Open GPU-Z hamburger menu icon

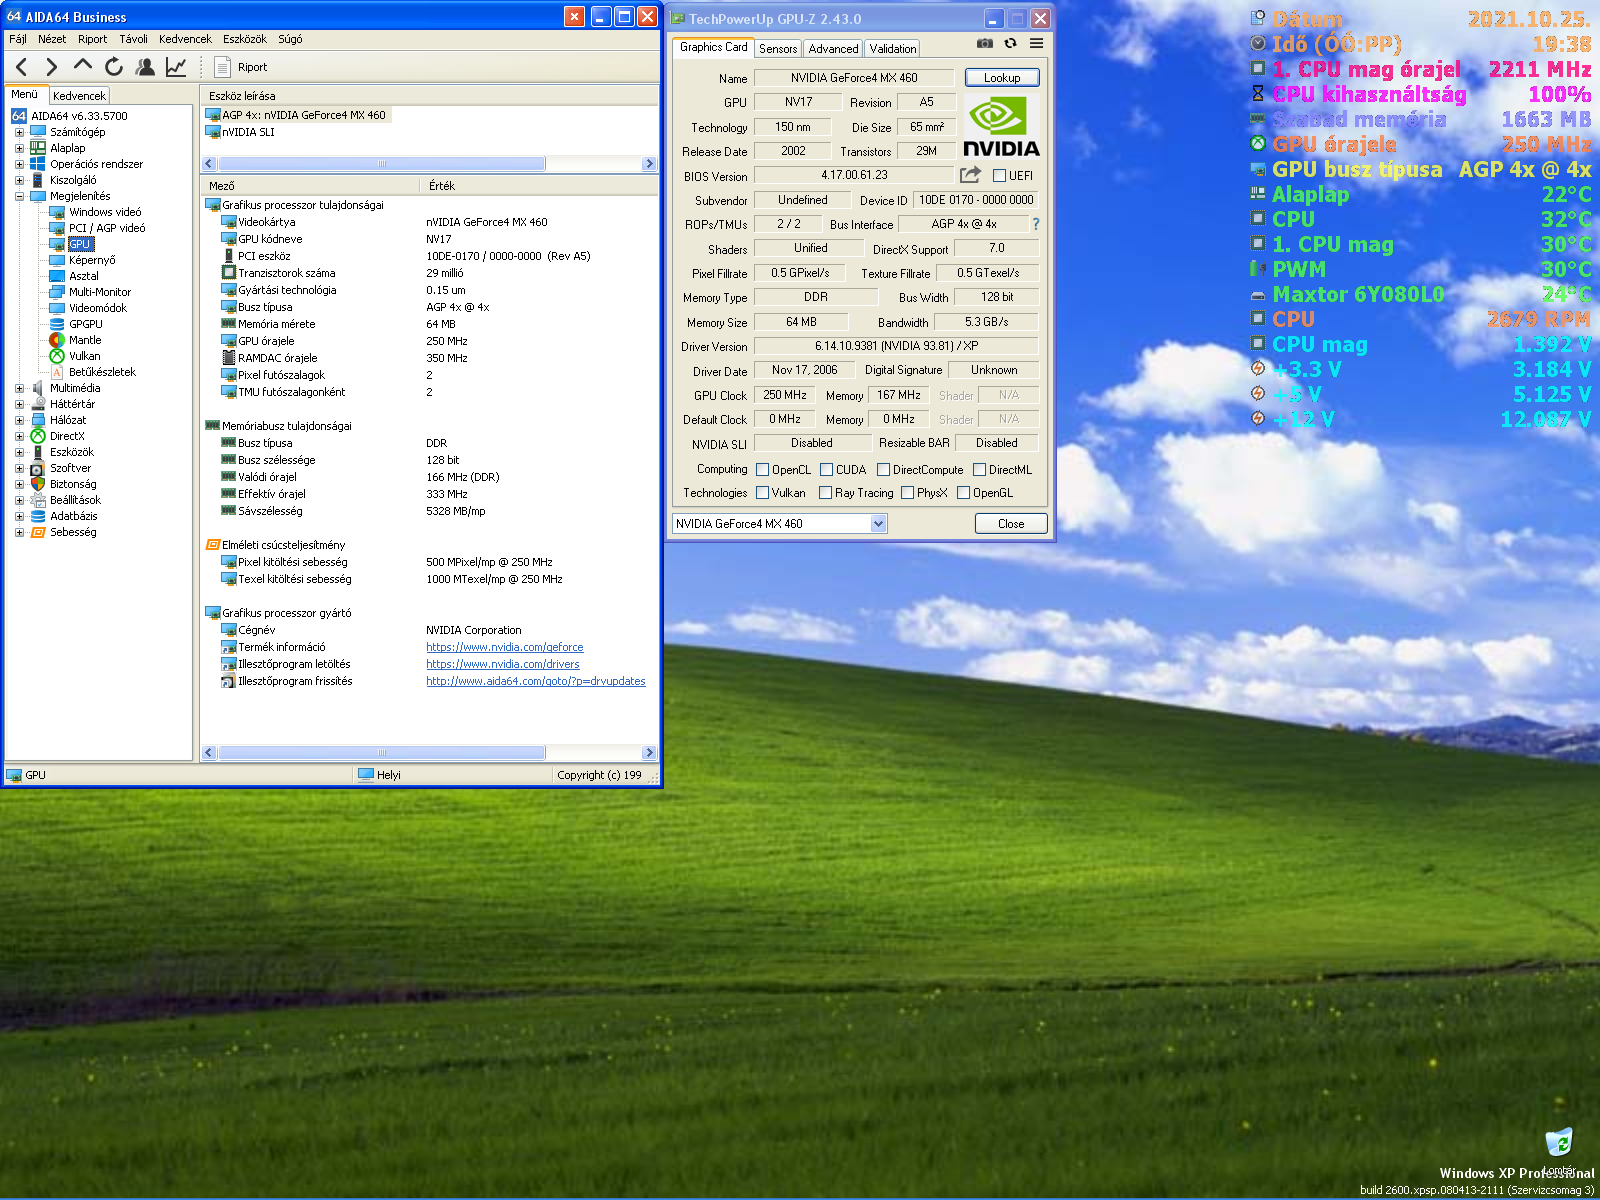point(1037,43)
